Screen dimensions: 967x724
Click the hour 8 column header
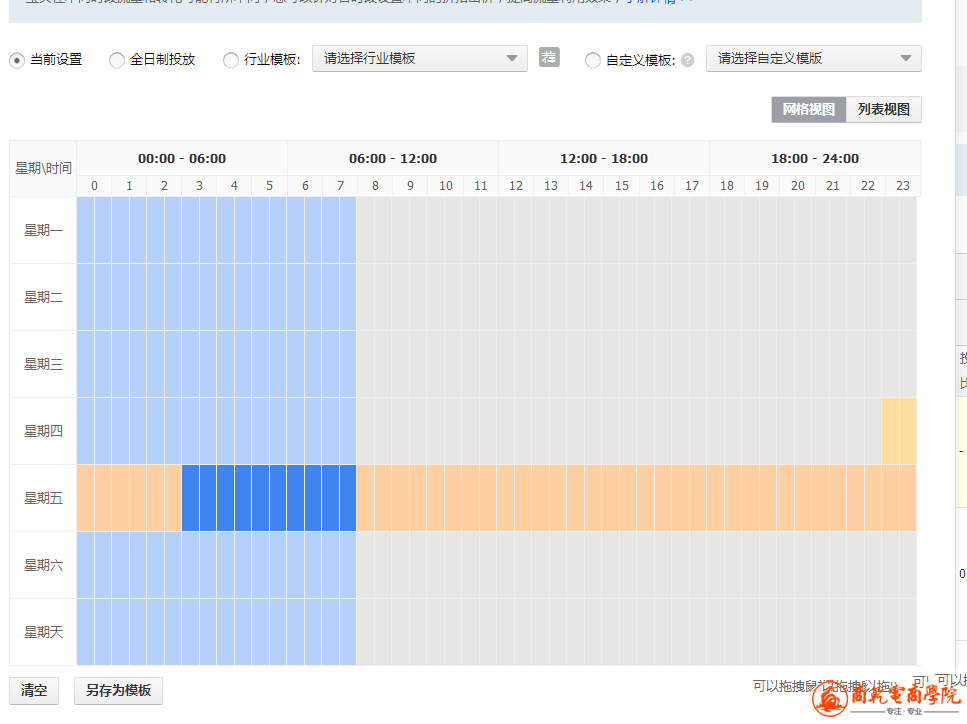pos(375,186)
